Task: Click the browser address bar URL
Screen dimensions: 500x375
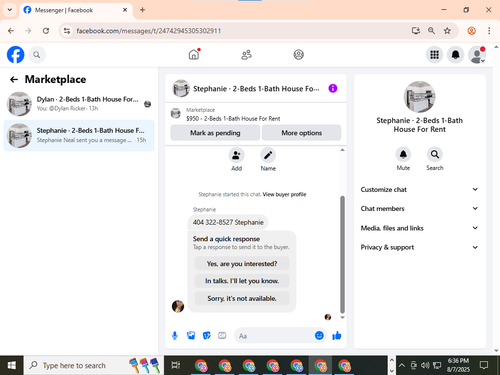Action: [x=149, y=31]
